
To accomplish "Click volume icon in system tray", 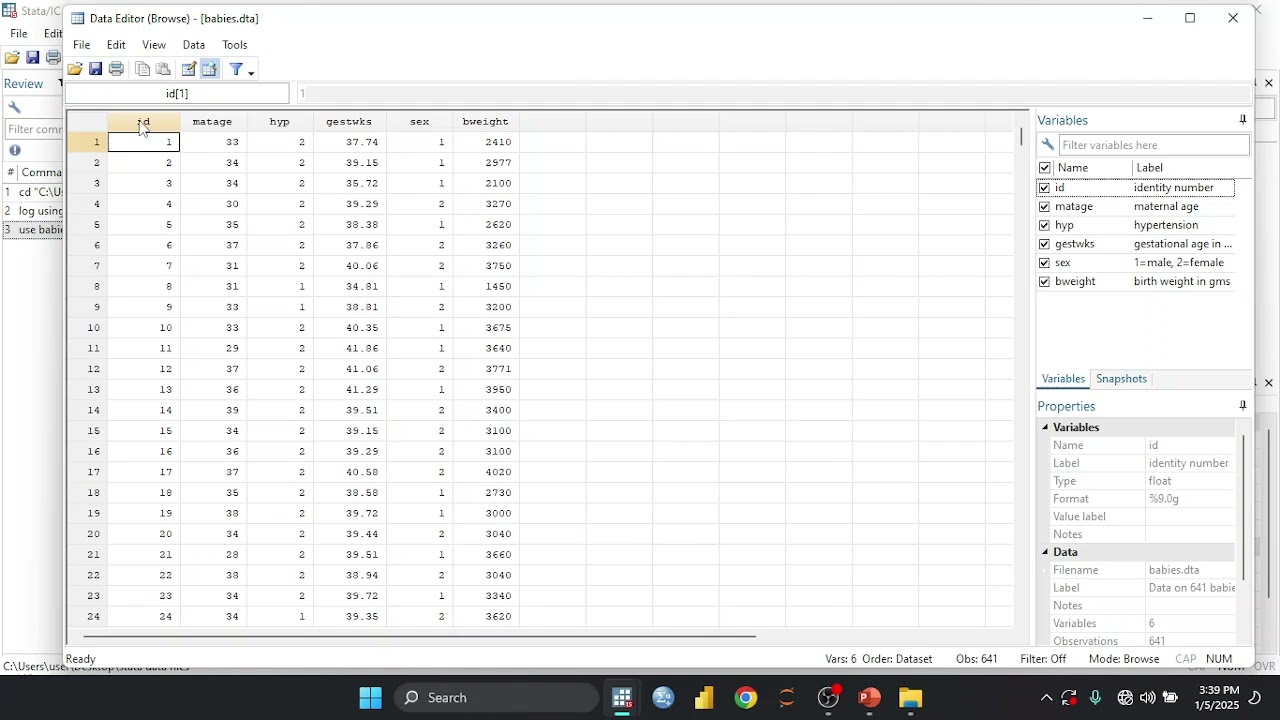I will click(x=1148, y=698).
